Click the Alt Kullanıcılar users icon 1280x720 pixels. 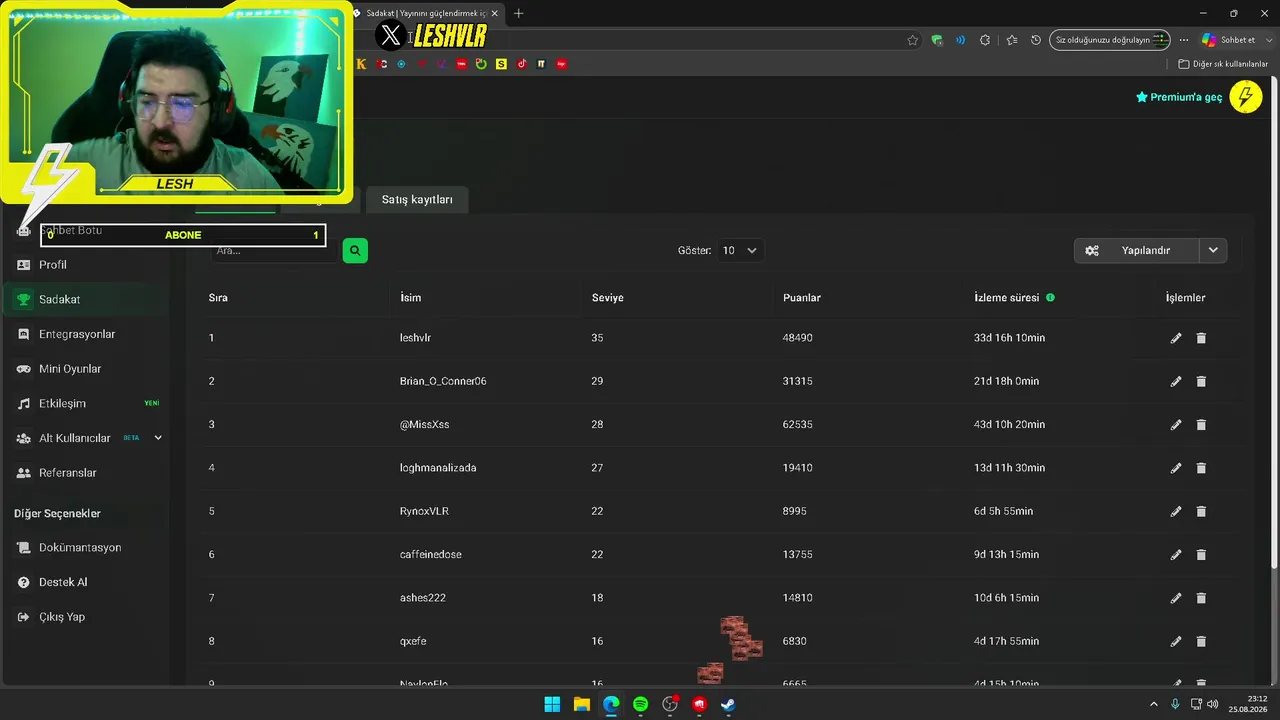click(x=24, y=438)
